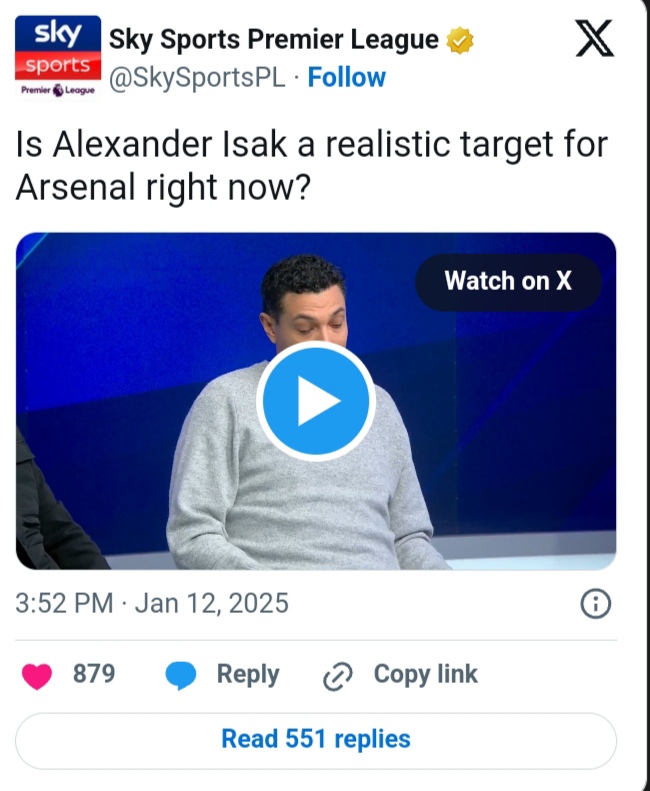Click the Reply text label
650x791 pixels.
[x=248, y=675]
